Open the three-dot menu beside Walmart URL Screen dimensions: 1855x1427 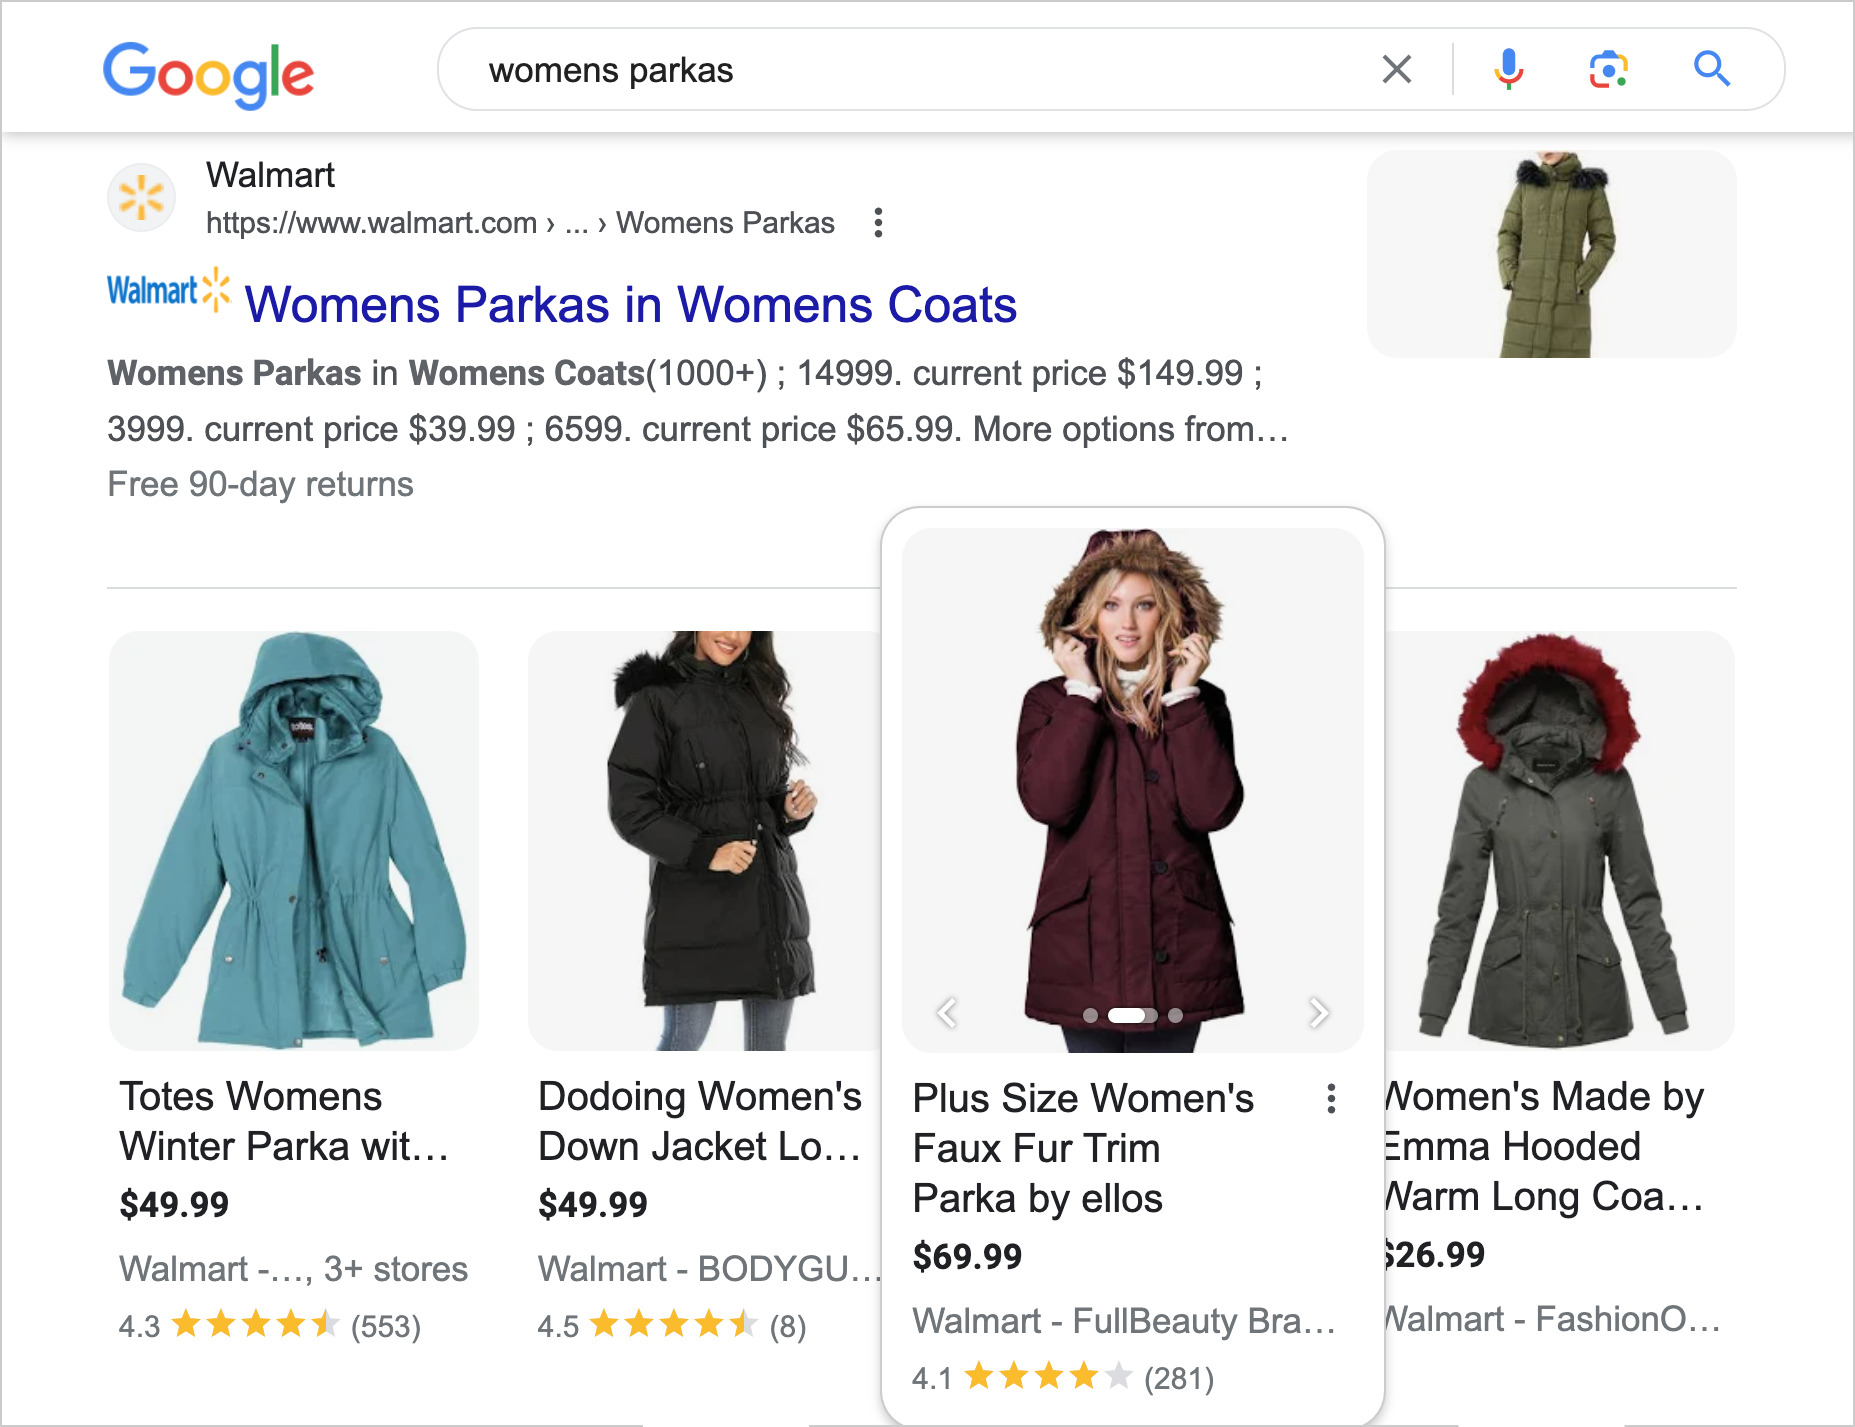878,222
